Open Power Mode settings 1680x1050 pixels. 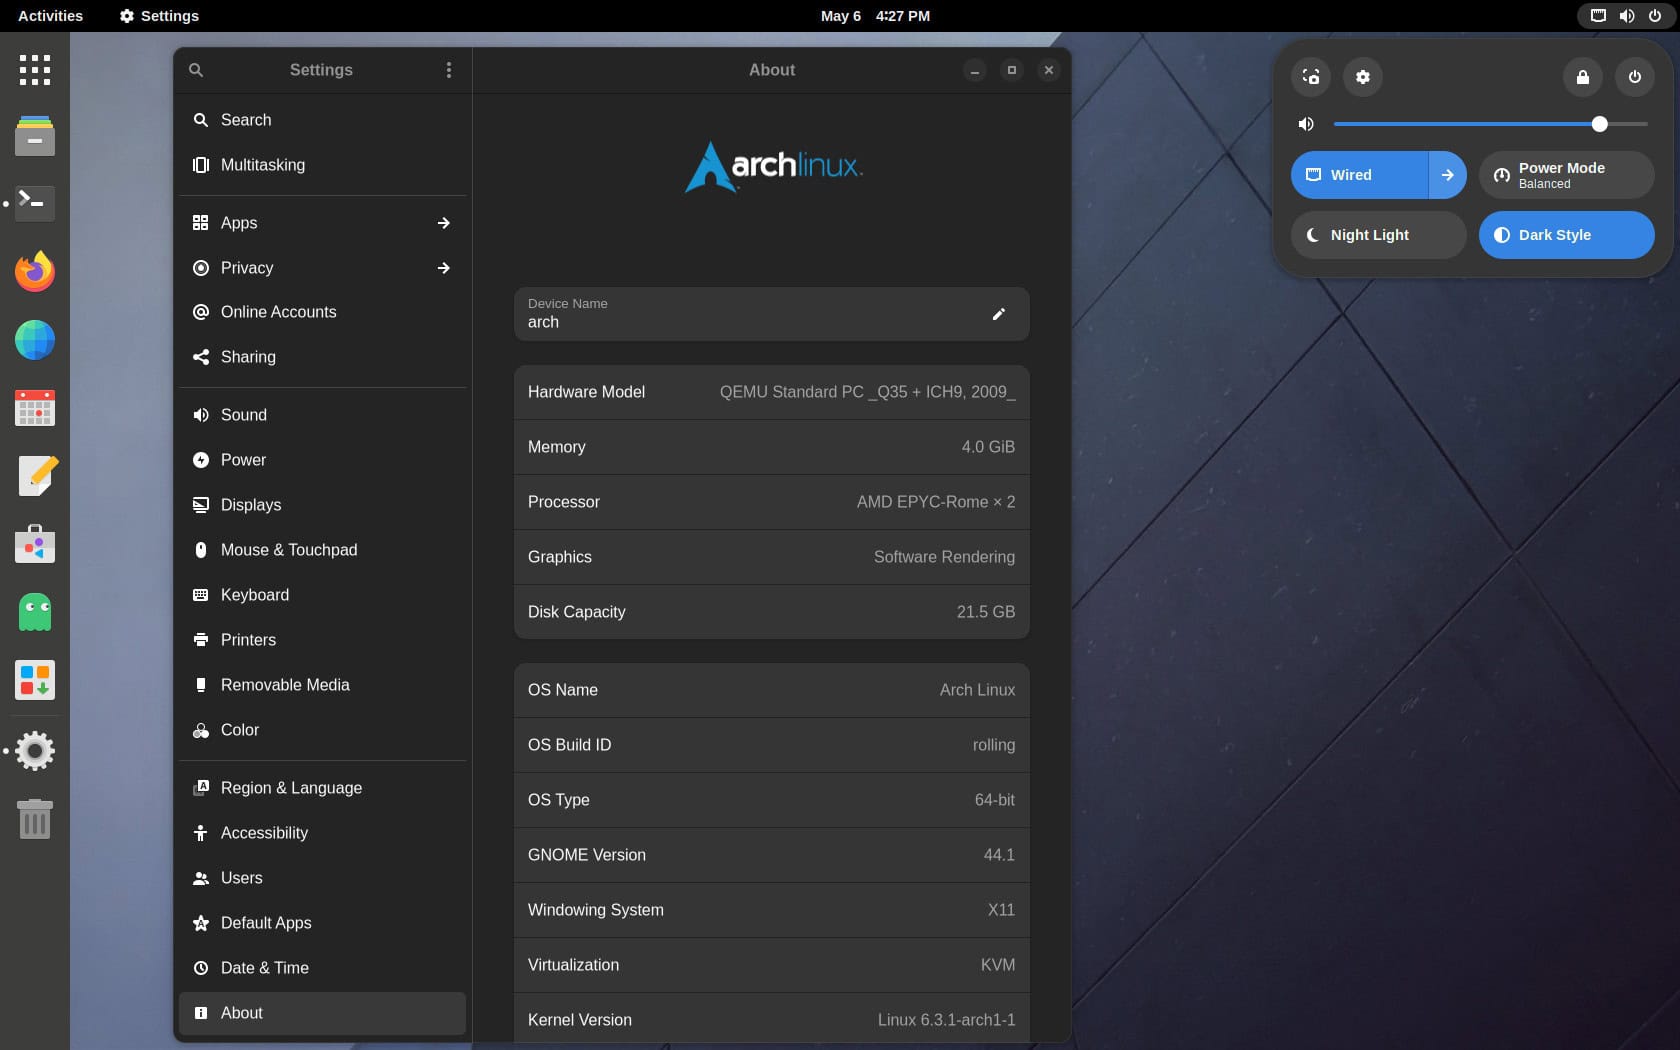point(1565,175)
